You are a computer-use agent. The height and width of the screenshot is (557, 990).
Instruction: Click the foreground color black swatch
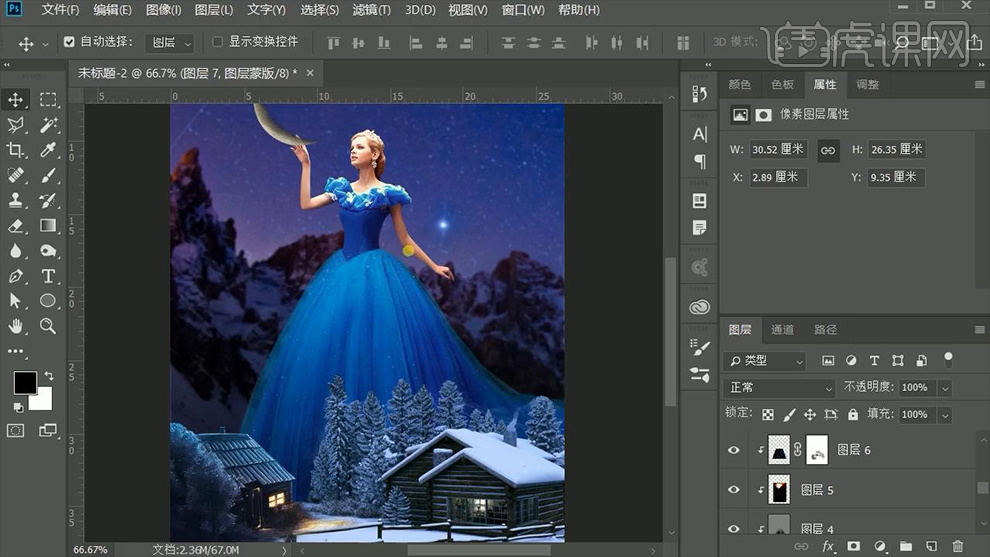point(24,382)
